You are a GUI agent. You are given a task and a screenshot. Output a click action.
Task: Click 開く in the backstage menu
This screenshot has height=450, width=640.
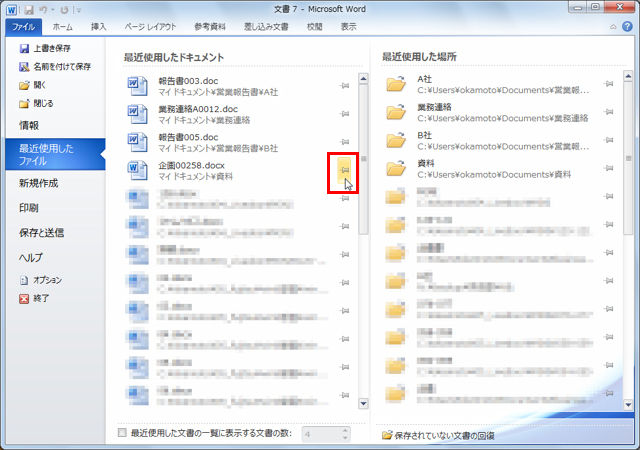(33, 85)
